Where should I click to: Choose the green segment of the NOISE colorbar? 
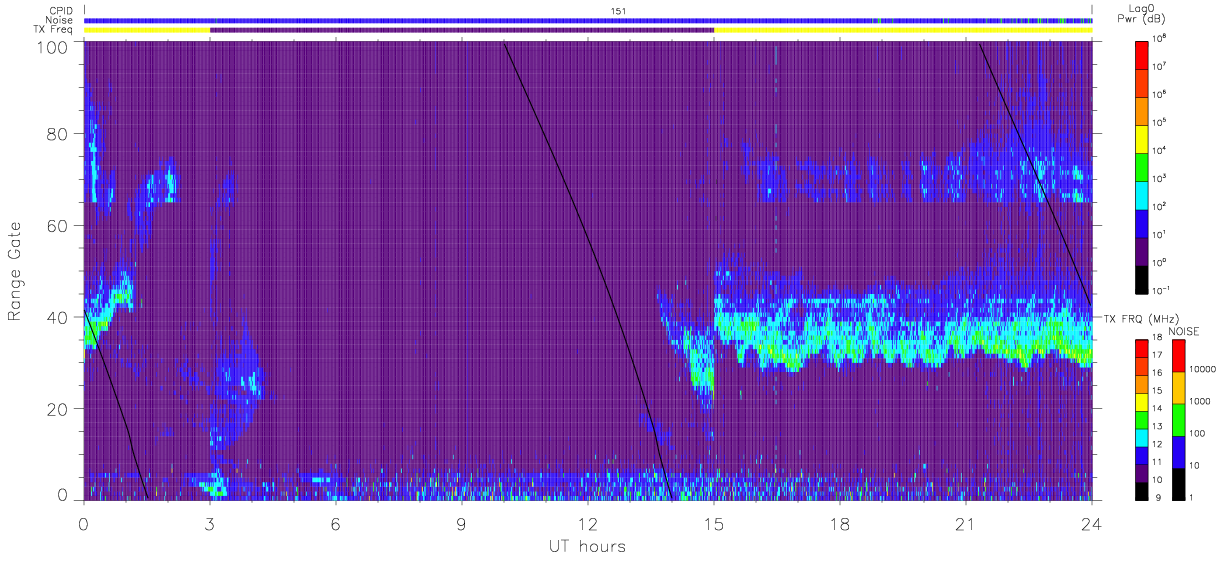(1178, 419)
